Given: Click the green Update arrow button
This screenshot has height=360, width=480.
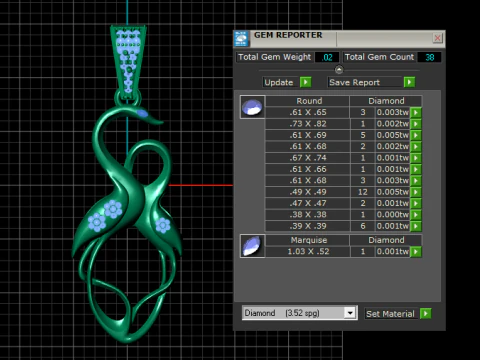Looking at the screenshot, I should click(305, 82).
